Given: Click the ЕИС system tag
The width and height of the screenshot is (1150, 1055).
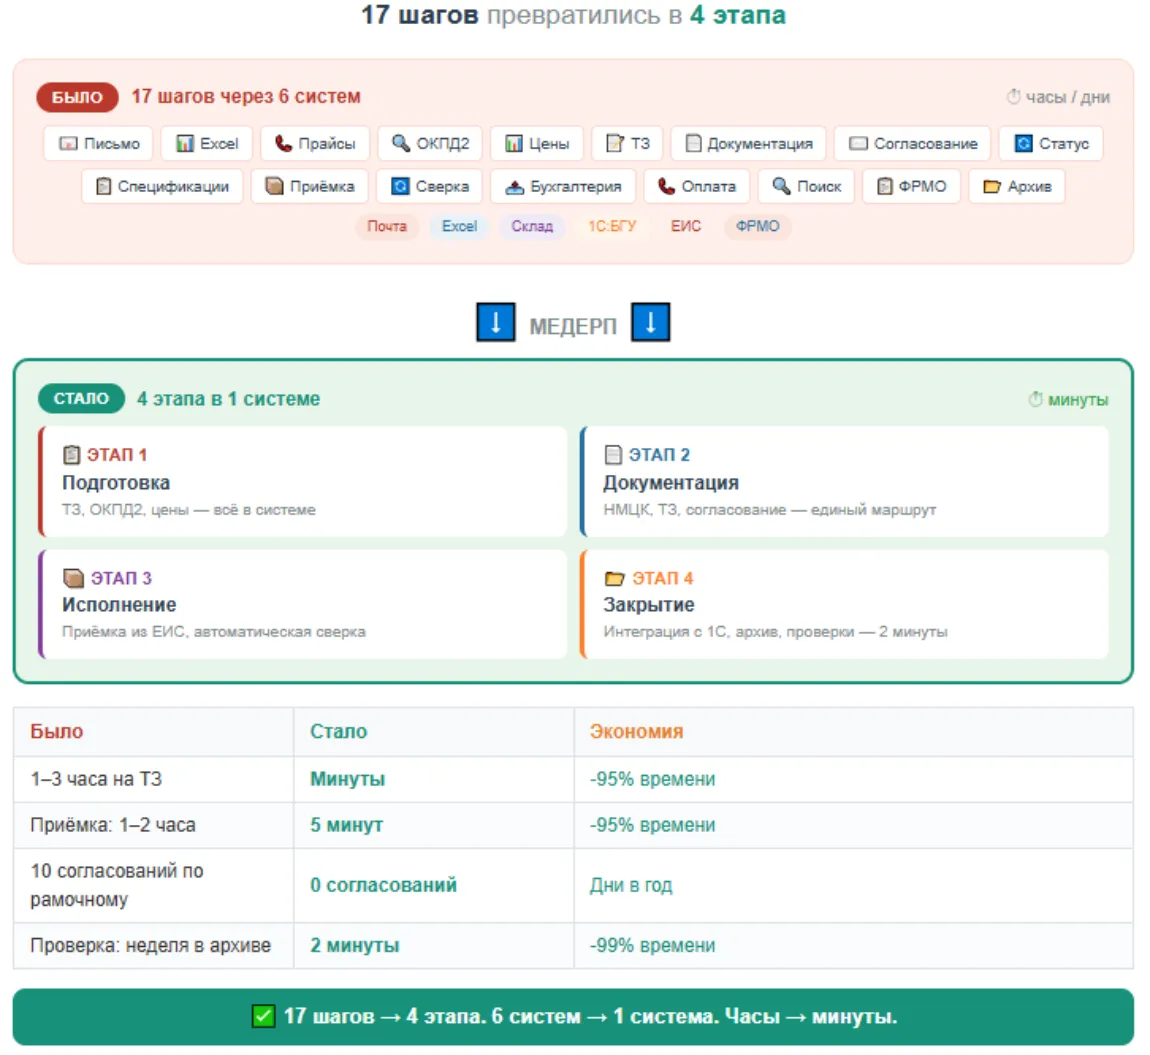Looking at the screenshot, I should 686,226.
